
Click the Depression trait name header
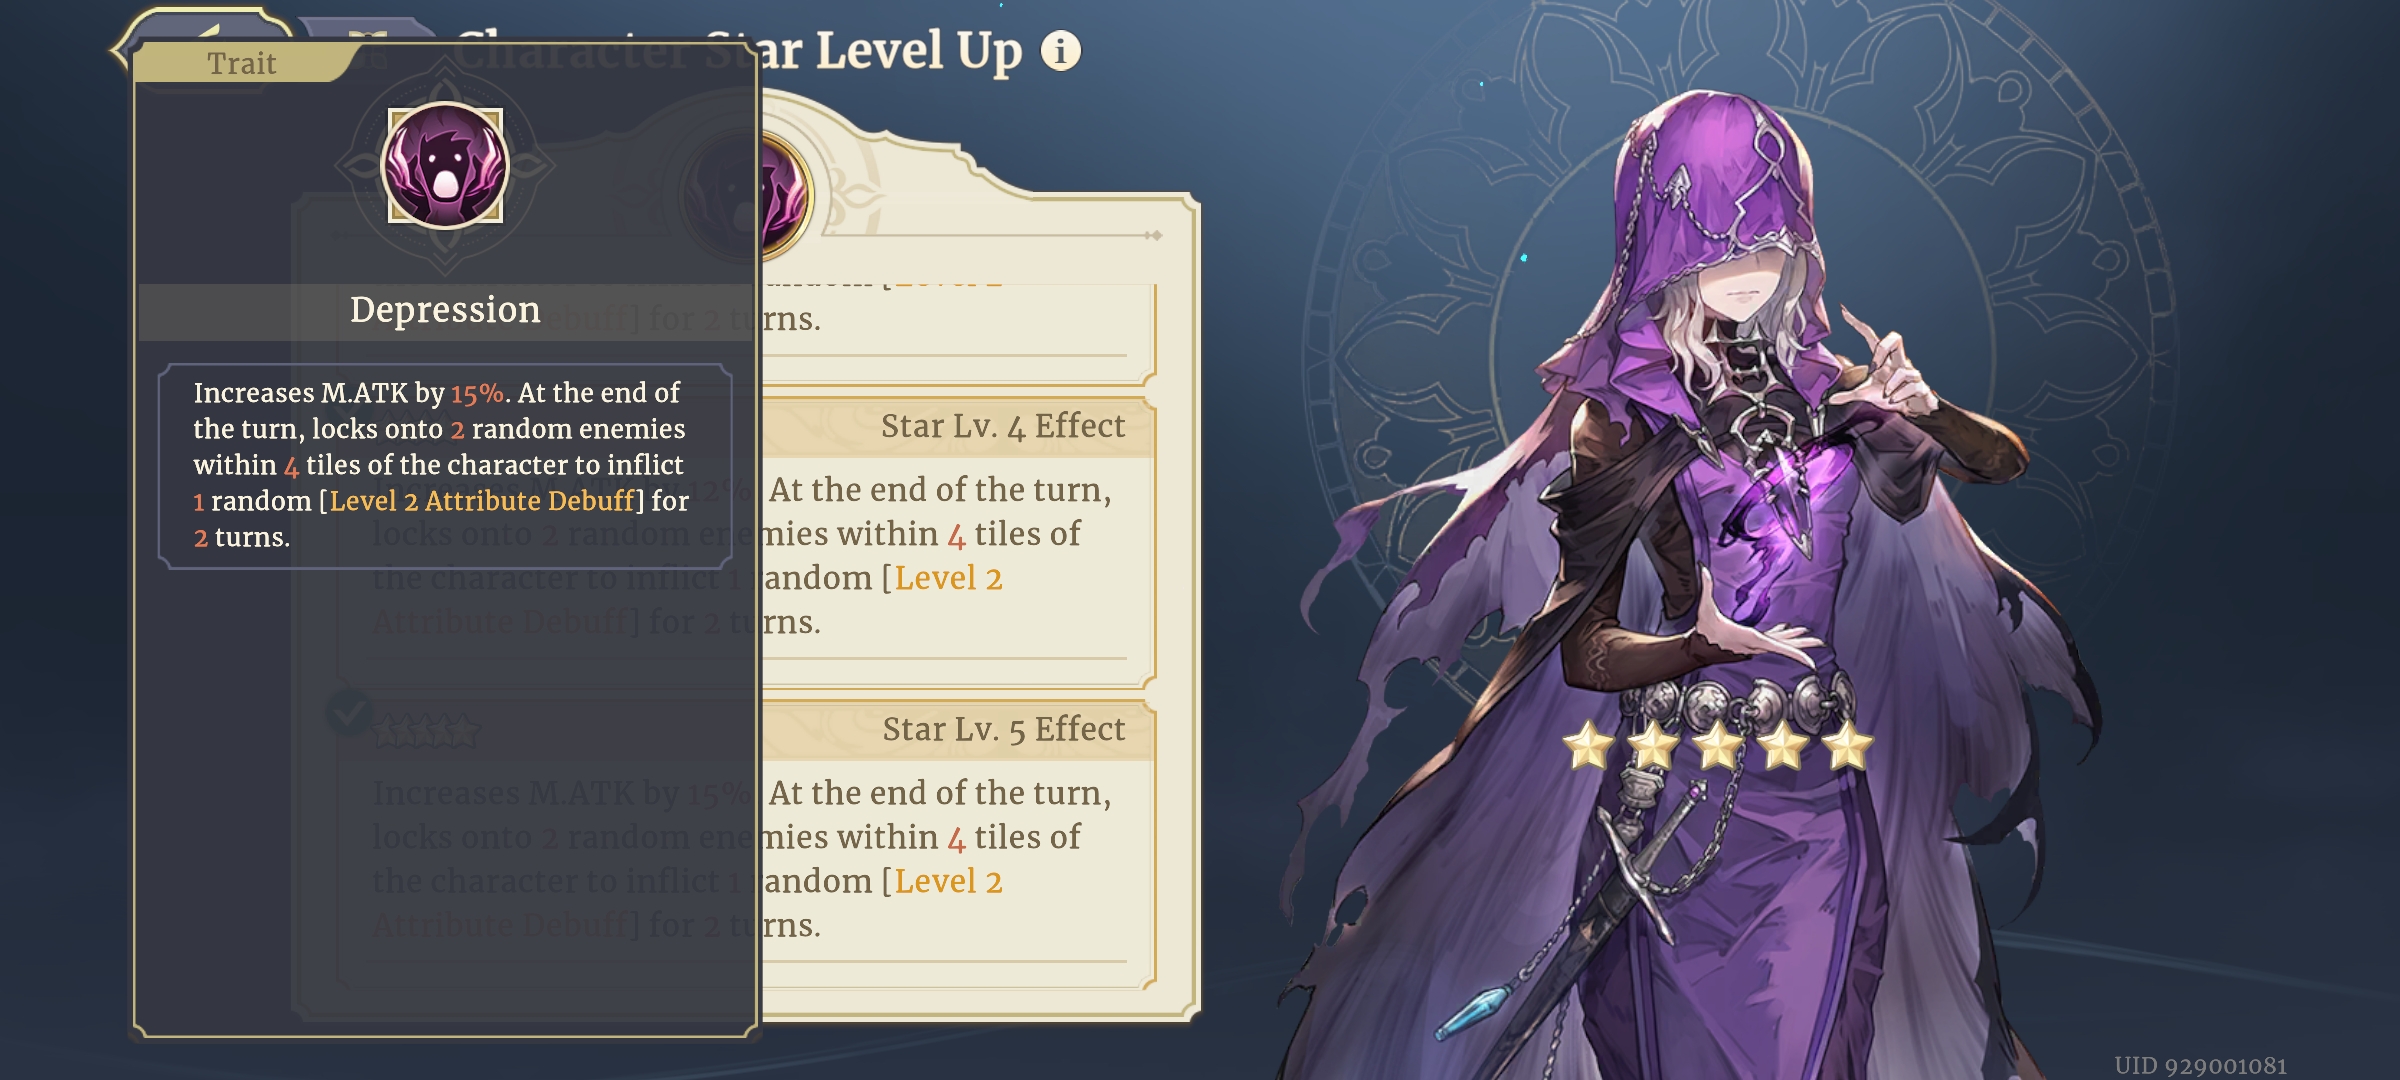click(x=445, y=310)
